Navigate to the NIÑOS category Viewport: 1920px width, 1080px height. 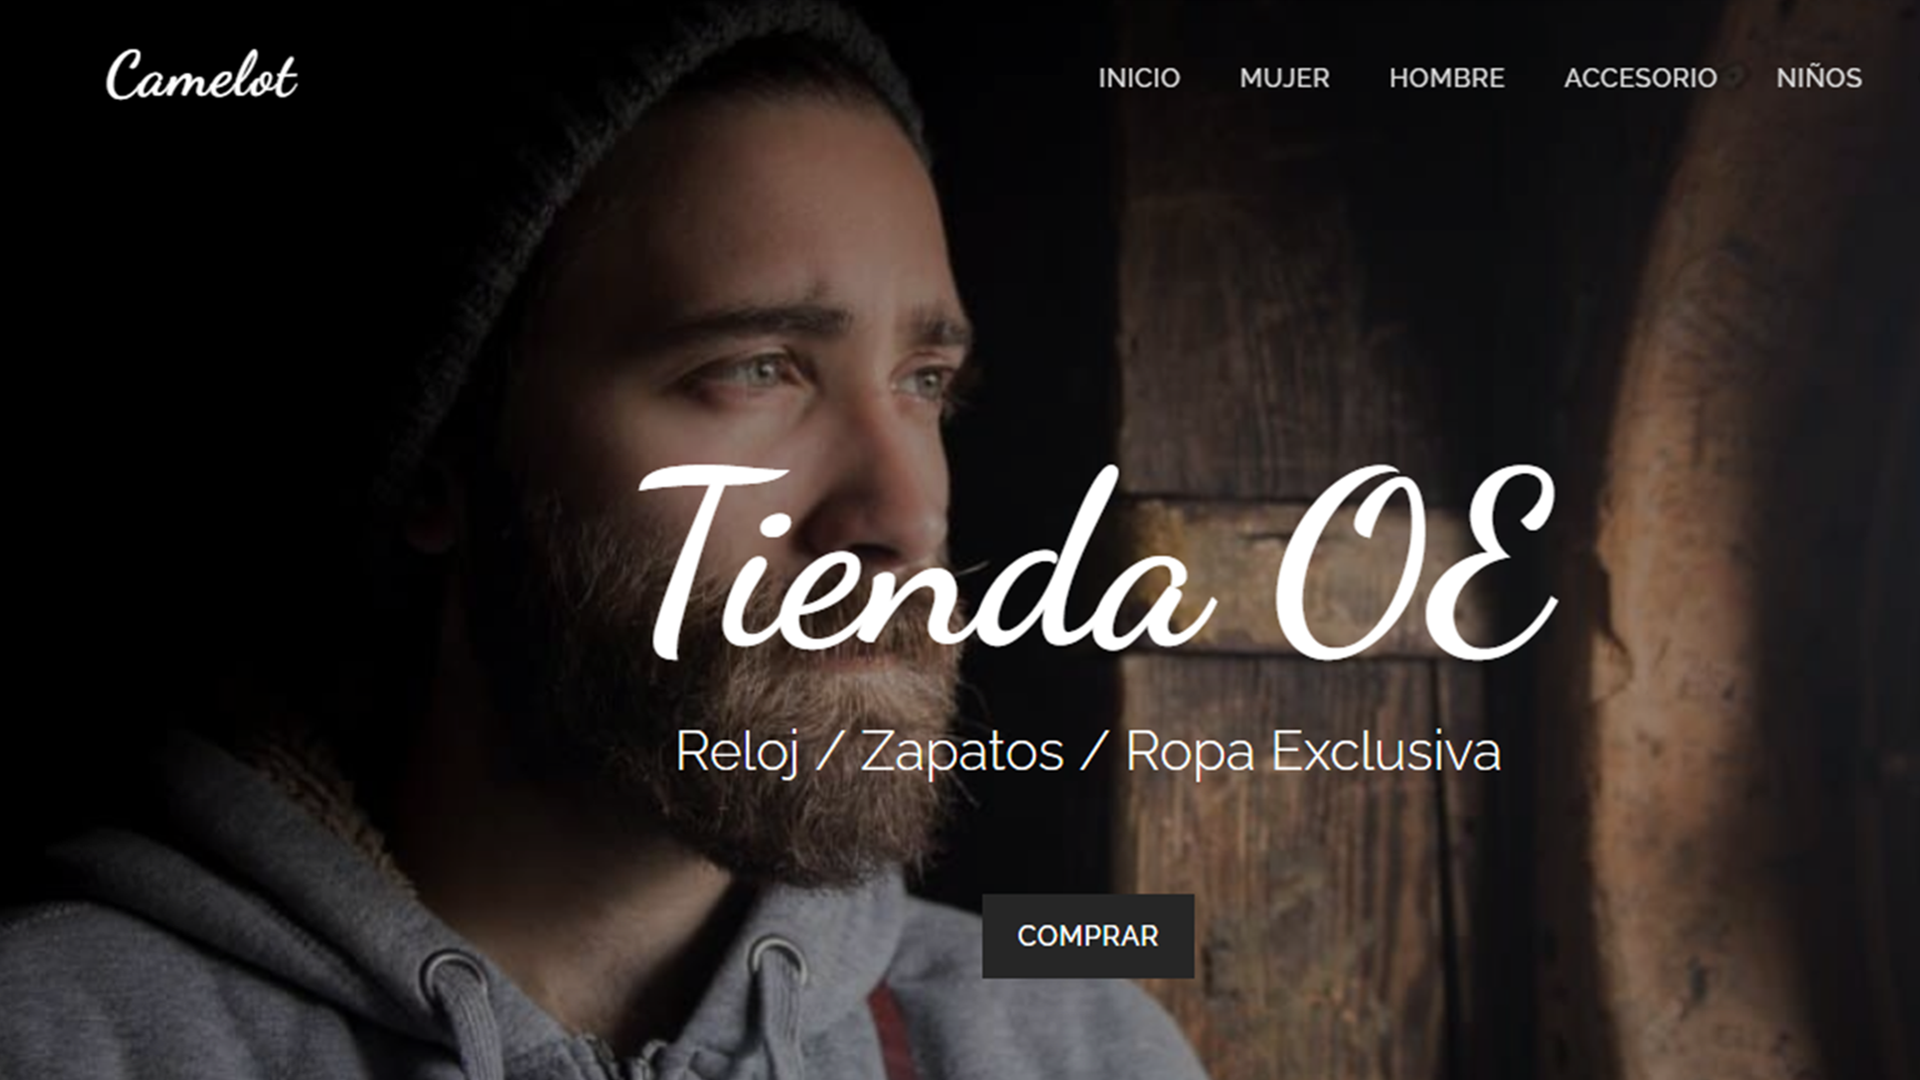click(x=1819, y=78)
